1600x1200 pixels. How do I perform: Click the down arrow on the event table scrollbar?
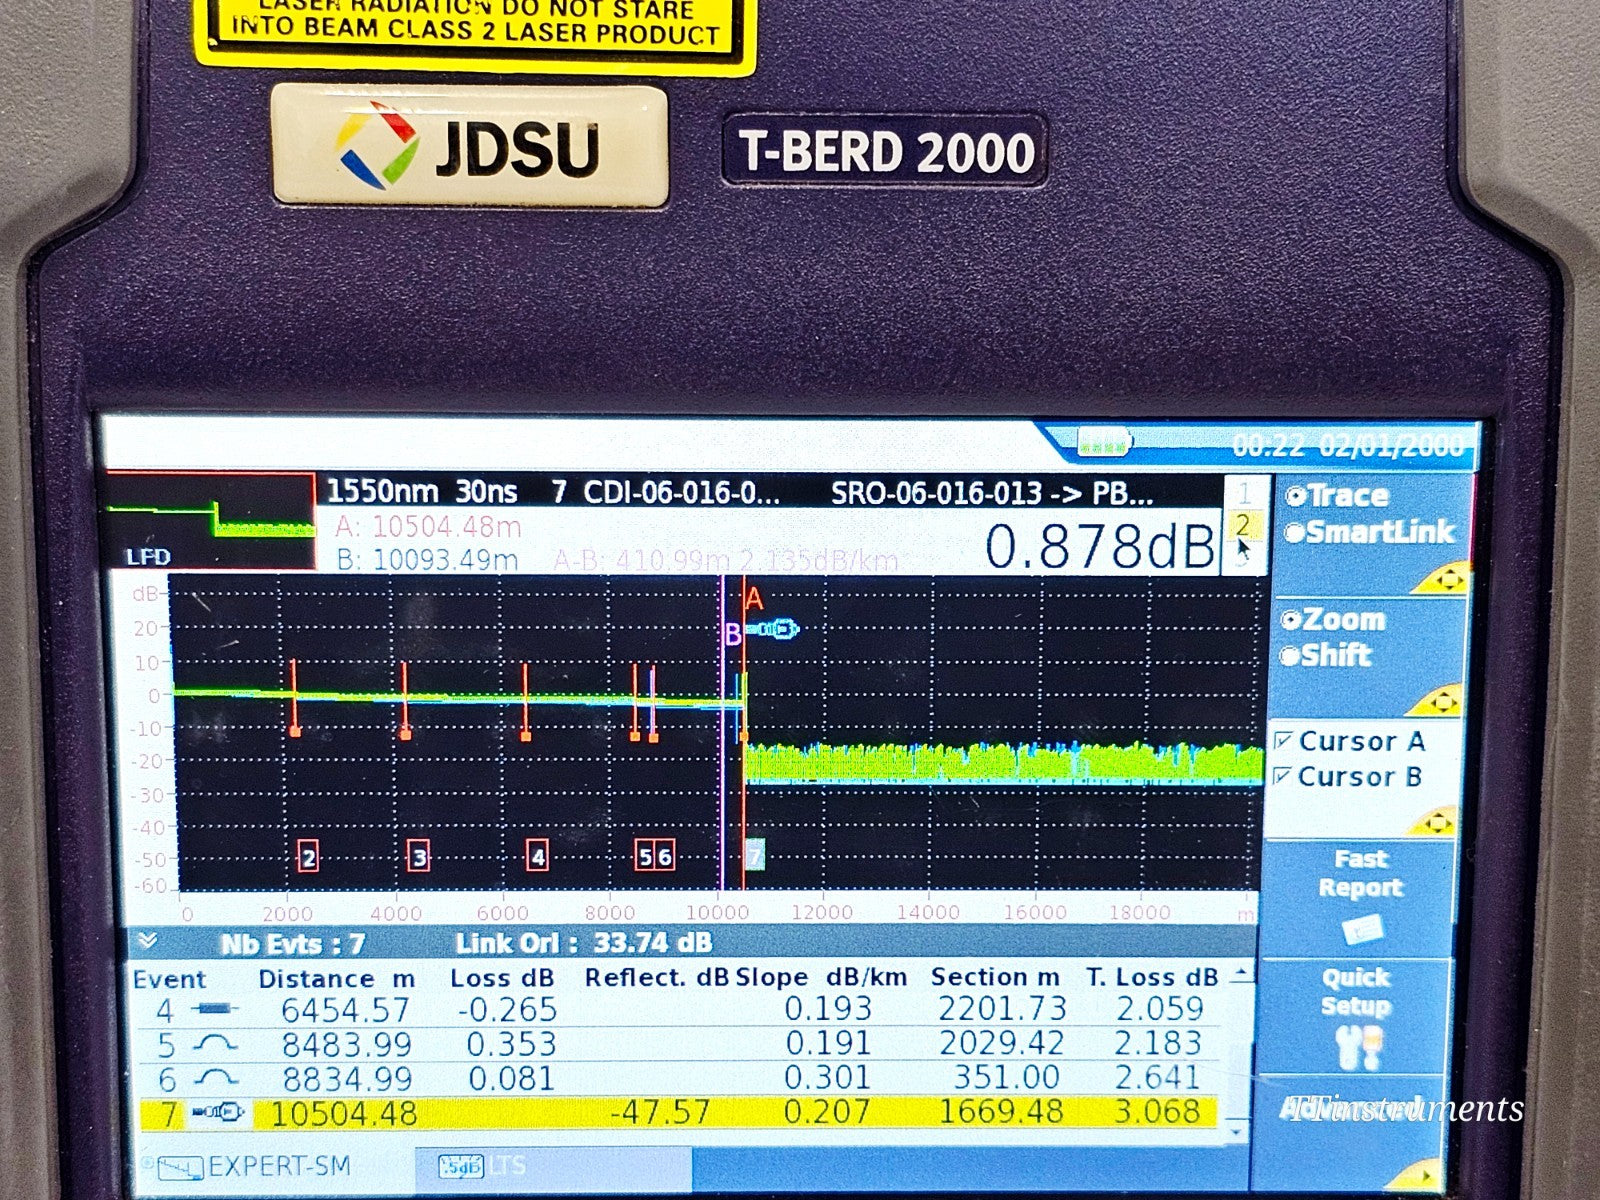1237,1131
